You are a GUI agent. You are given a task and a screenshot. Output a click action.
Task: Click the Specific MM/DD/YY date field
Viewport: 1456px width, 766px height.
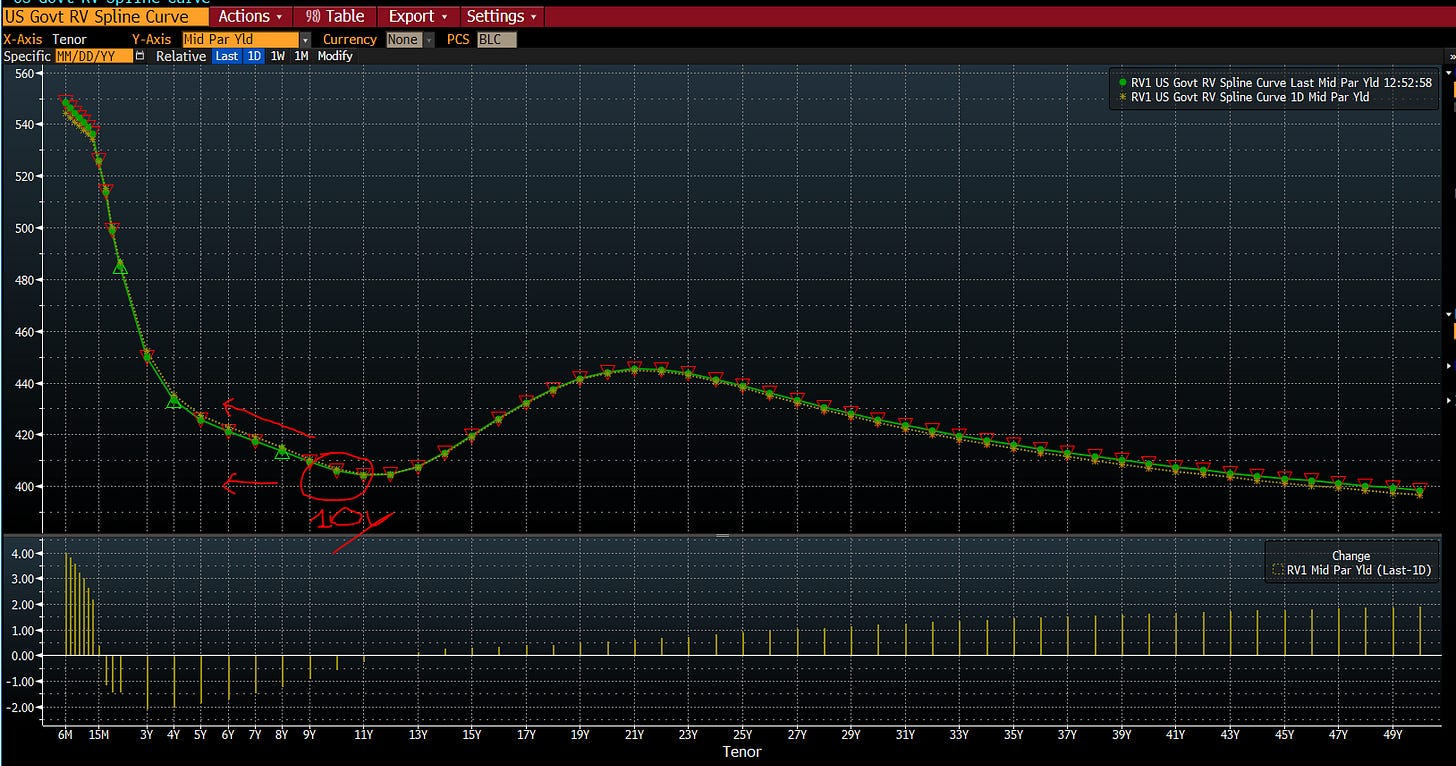(94, 56)
